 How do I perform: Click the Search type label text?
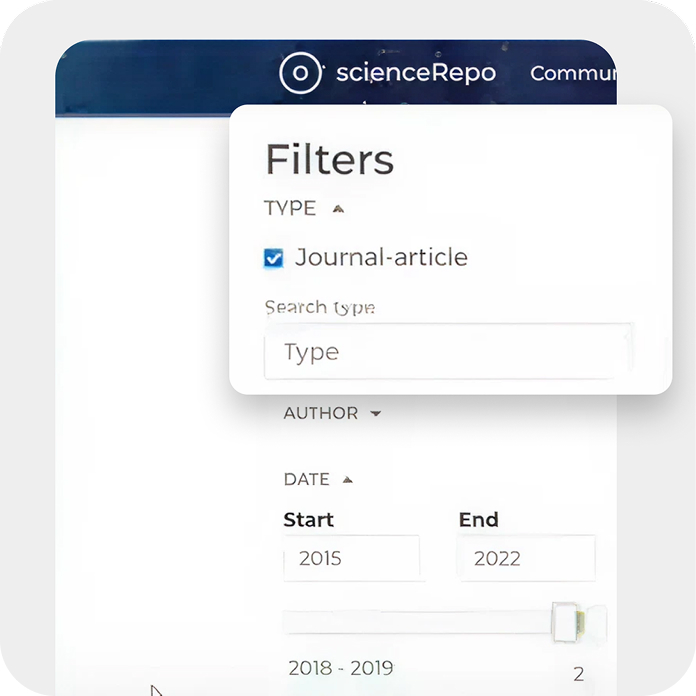pyautogui.click(x=319, y=307)
